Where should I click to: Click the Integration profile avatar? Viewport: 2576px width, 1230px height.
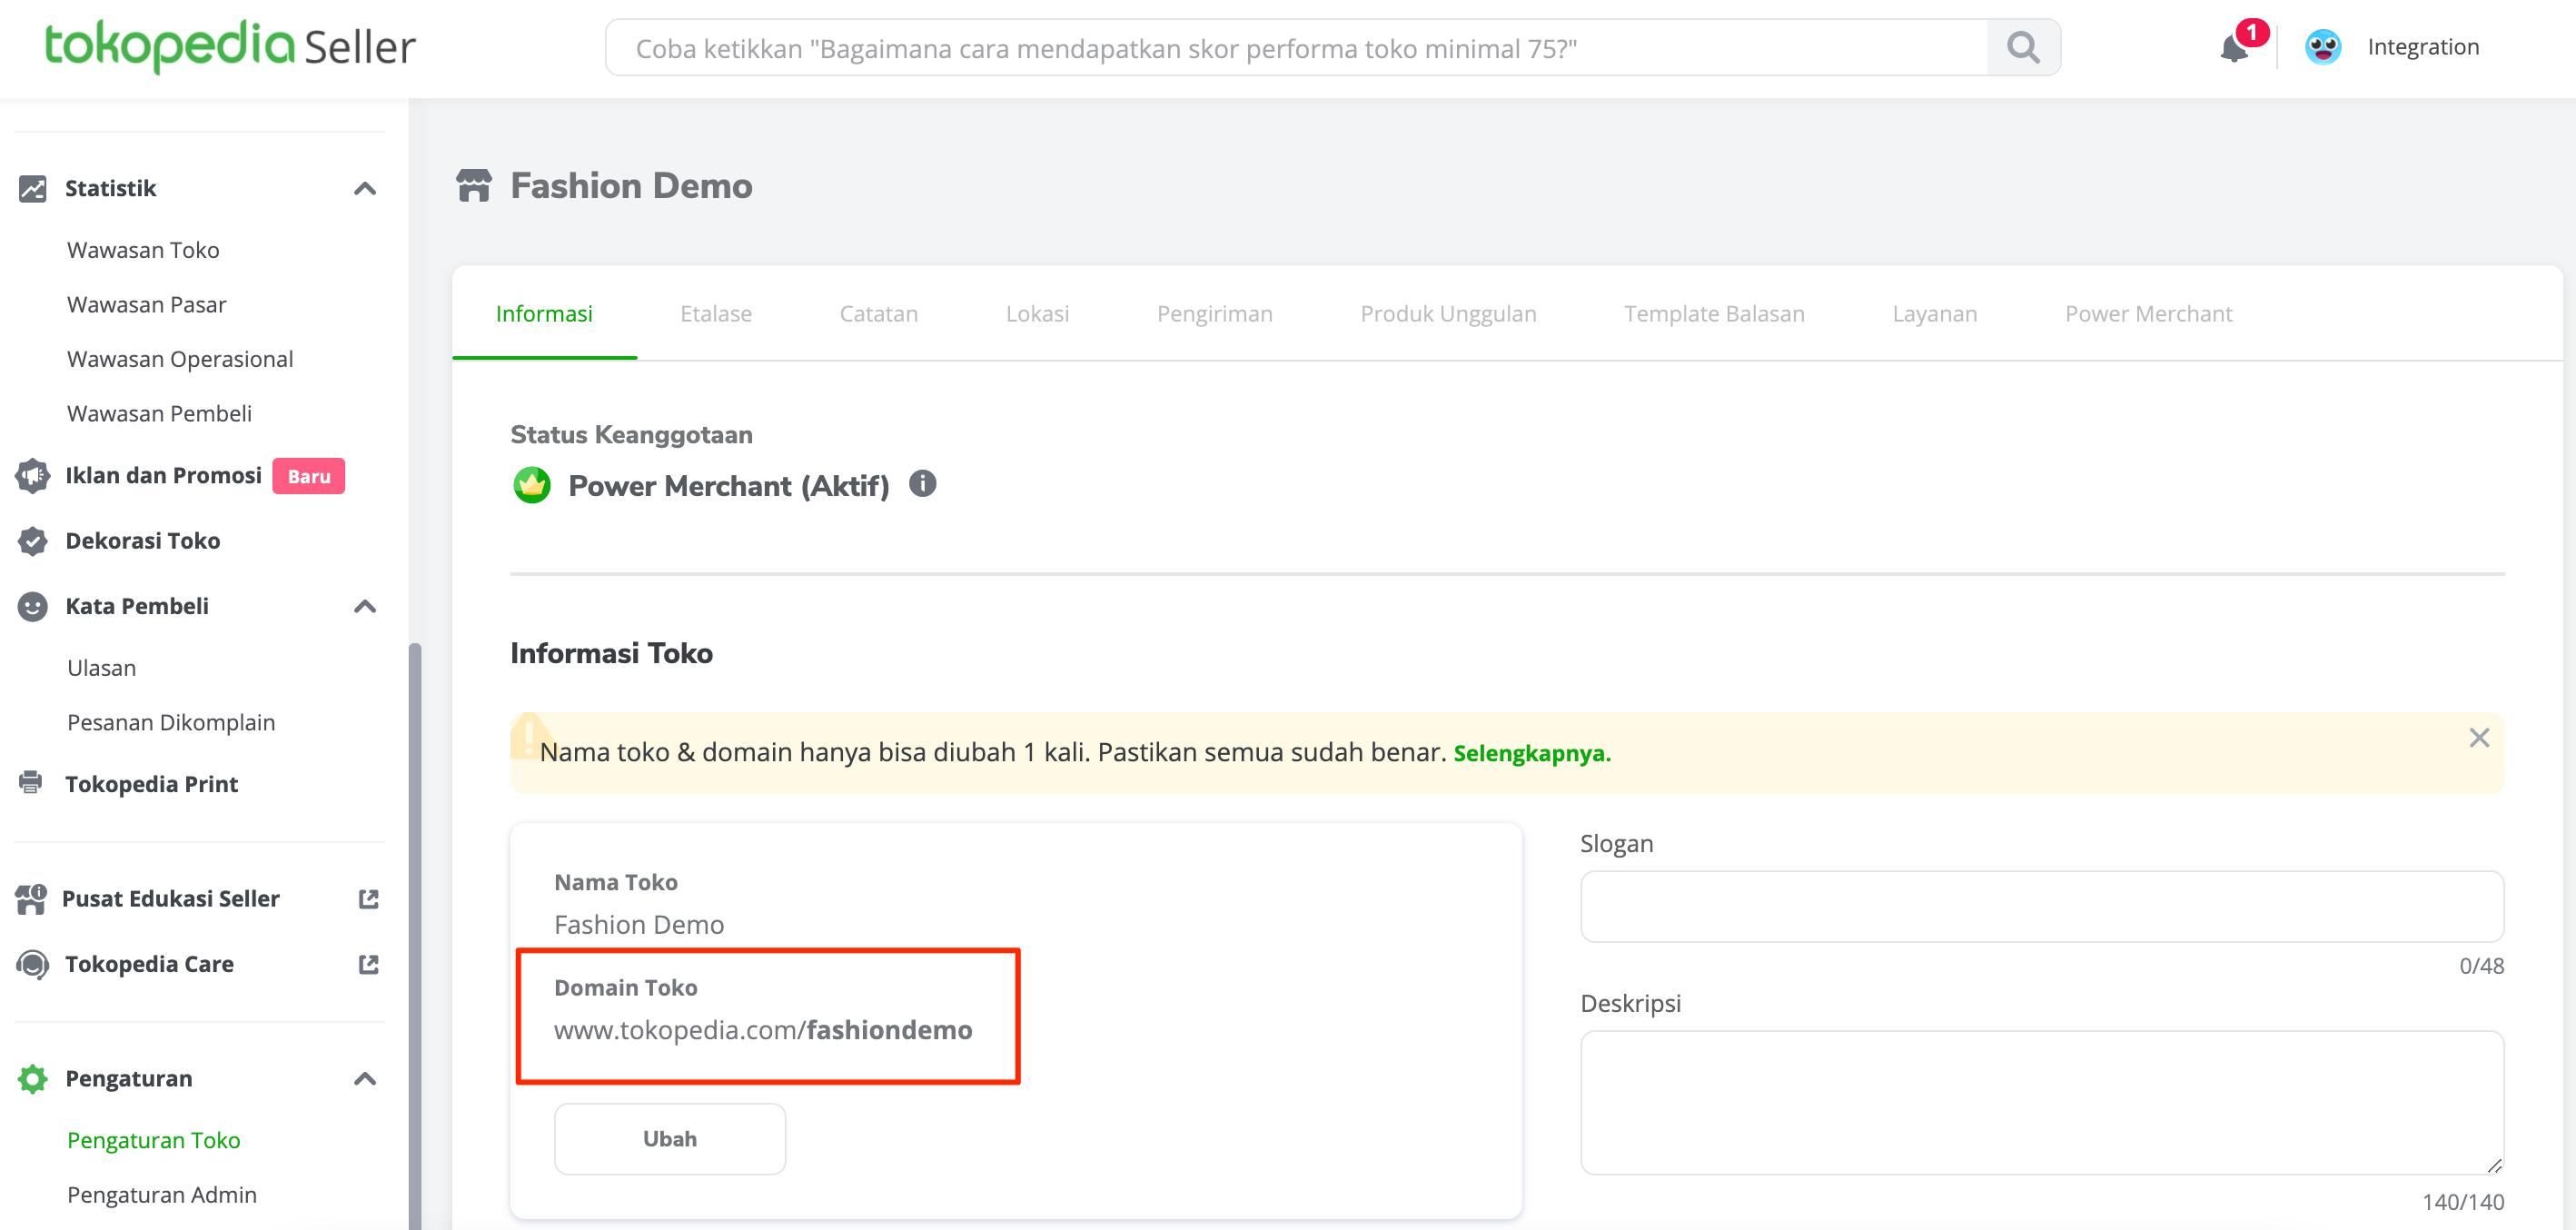pos(2322,47)
